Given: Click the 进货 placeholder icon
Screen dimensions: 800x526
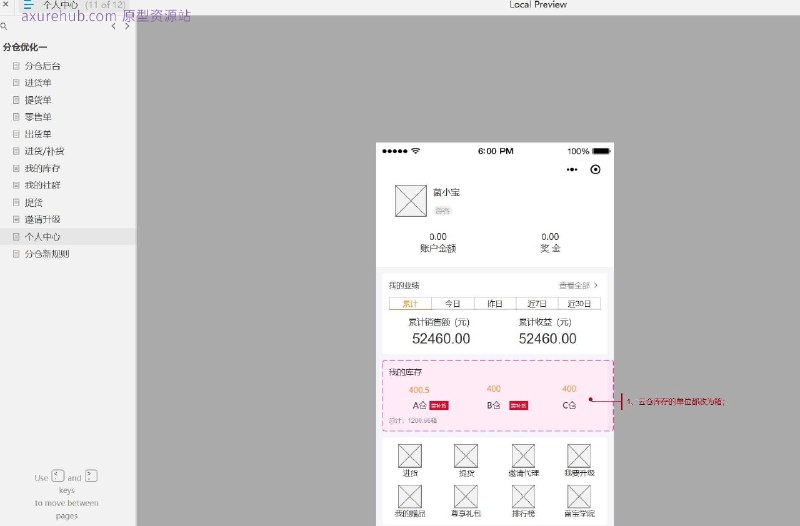Looking at the screenshot, I should 410,456.
